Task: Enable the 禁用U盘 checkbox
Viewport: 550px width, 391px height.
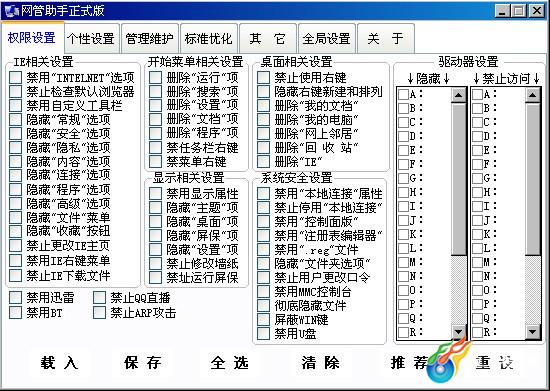Action: (263, 333)
